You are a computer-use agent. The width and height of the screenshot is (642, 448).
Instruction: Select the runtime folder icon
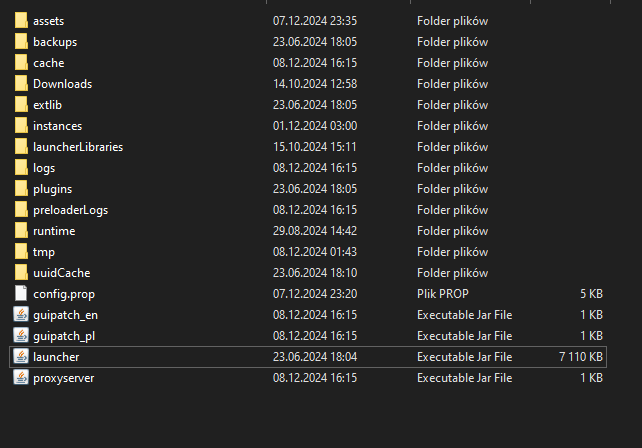22,231
